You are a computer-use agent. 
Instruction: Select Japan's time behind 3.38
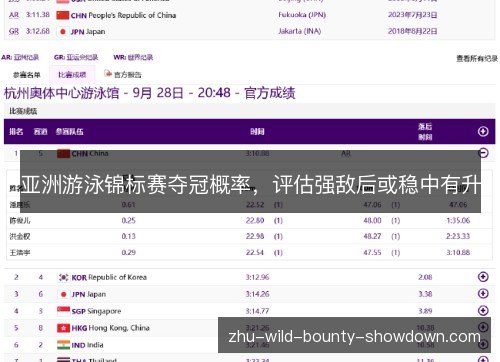click(425, 294)
